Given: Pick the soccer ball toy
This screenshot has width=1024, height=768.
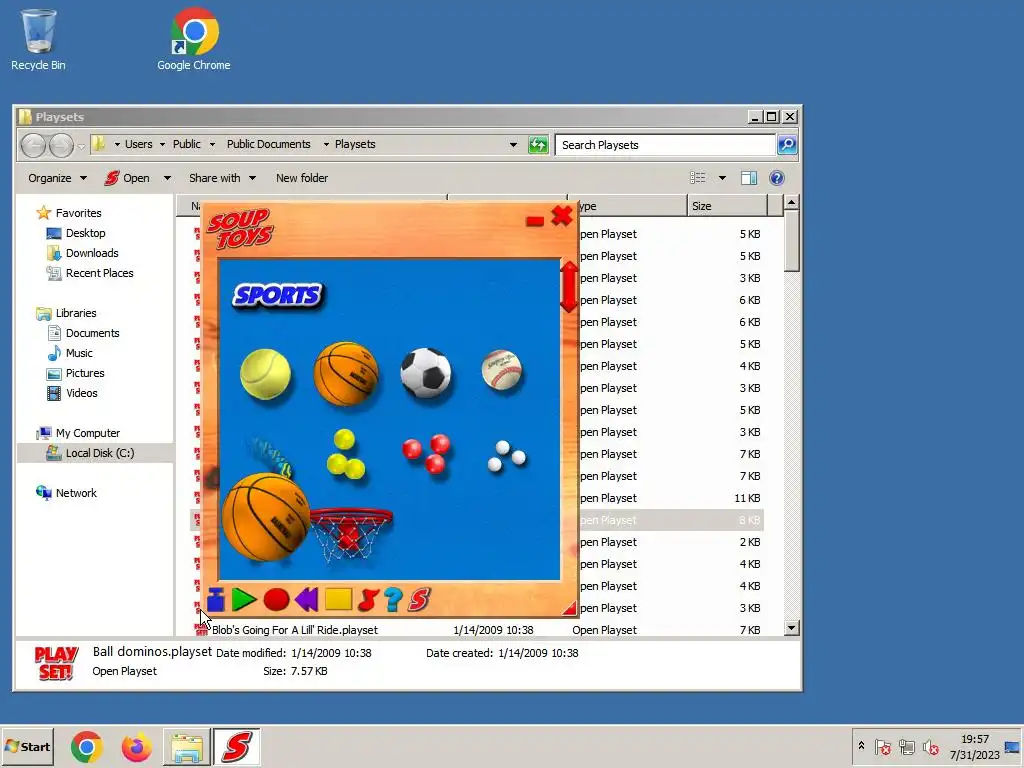Looking at the screenshot, I should [426, 373].
